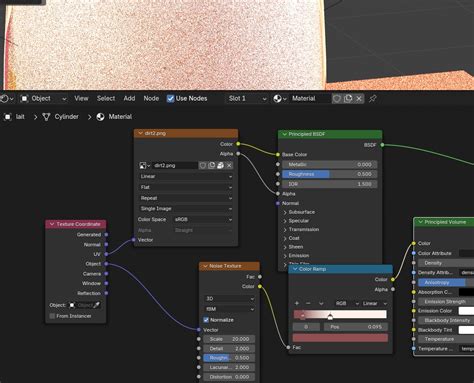Viewport: 474px width, 383px height.
Task: Adjust the IOR value field
Action: click(330, 184)
